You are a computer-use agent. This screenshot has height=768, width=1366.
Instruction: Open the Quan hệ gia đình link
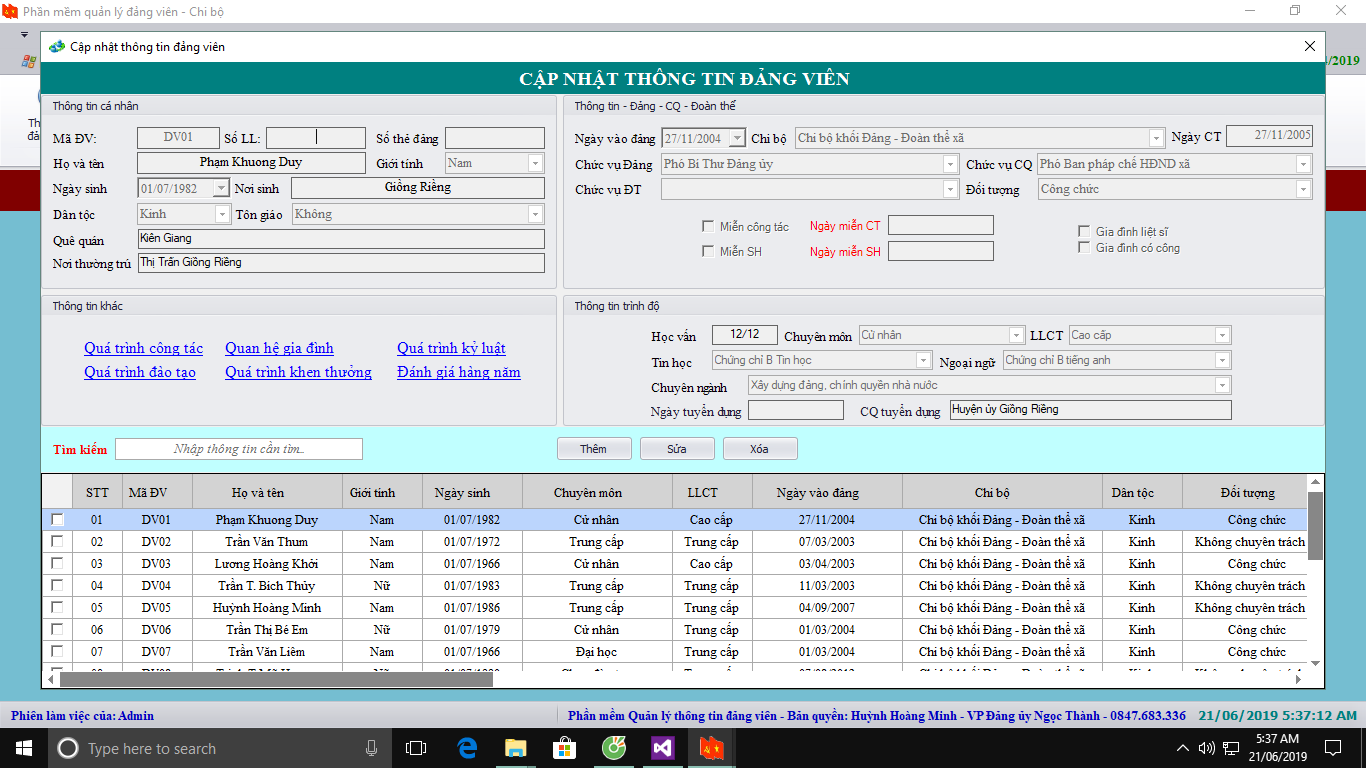279,348
